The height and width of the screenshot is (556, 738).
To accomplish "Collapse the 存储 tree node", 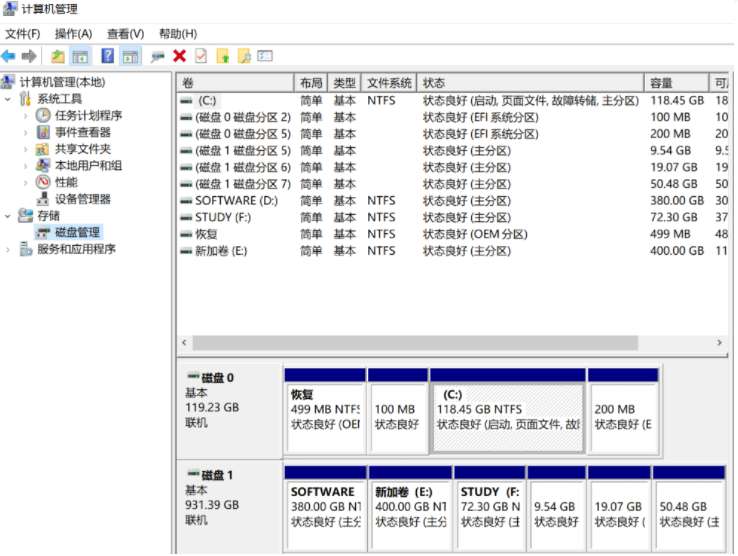I will click(x=9, y=216).
